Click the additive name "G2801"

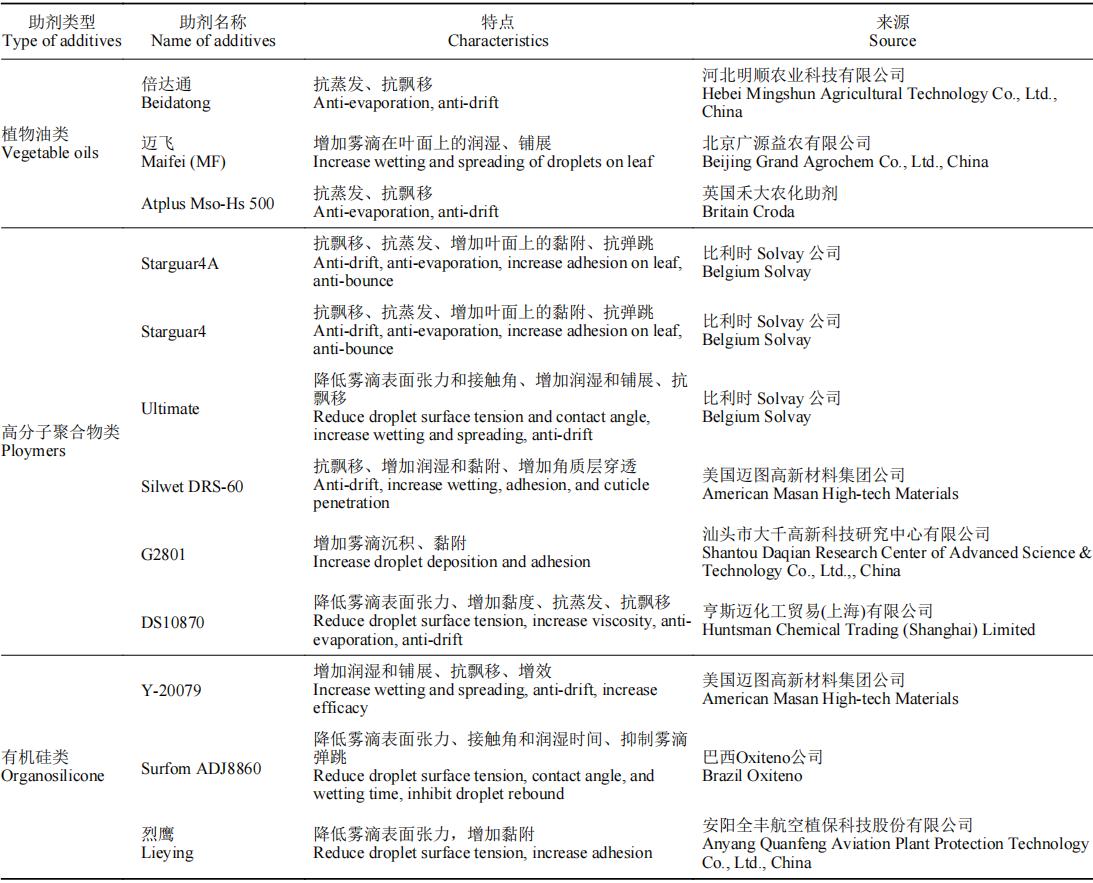(x=163, y=555)
